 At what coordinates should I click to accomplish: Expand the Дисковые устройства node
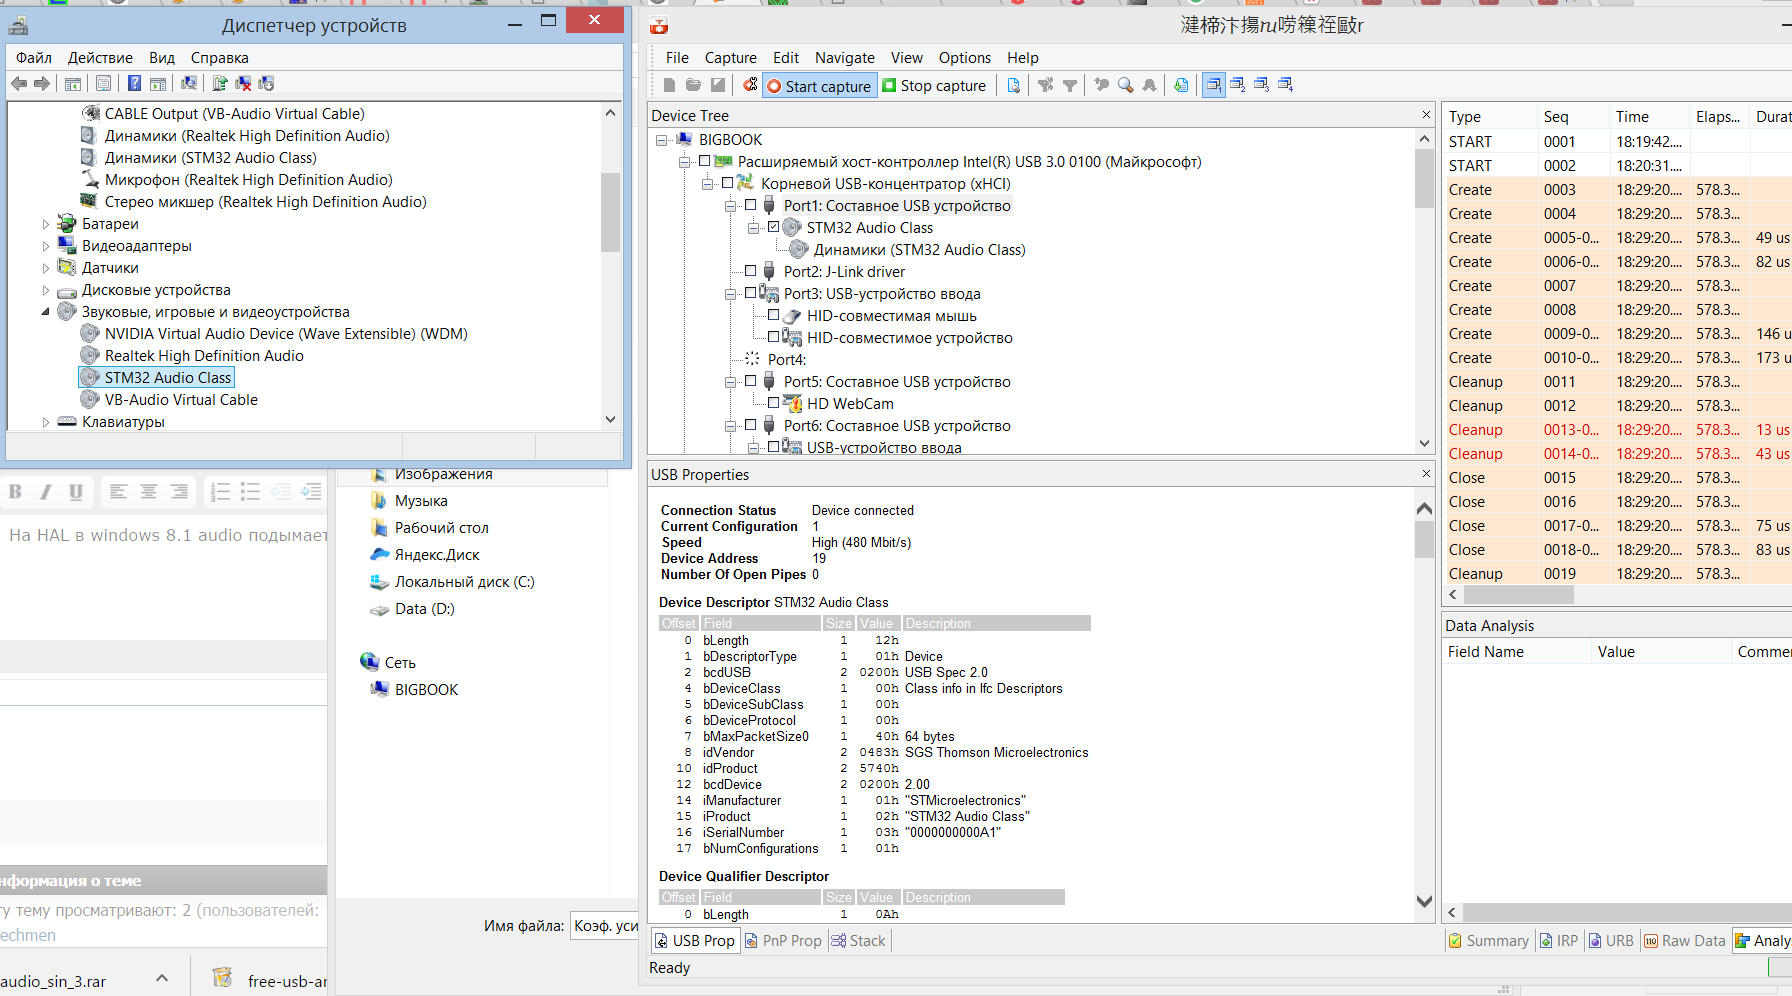click(x=45, y=290)
